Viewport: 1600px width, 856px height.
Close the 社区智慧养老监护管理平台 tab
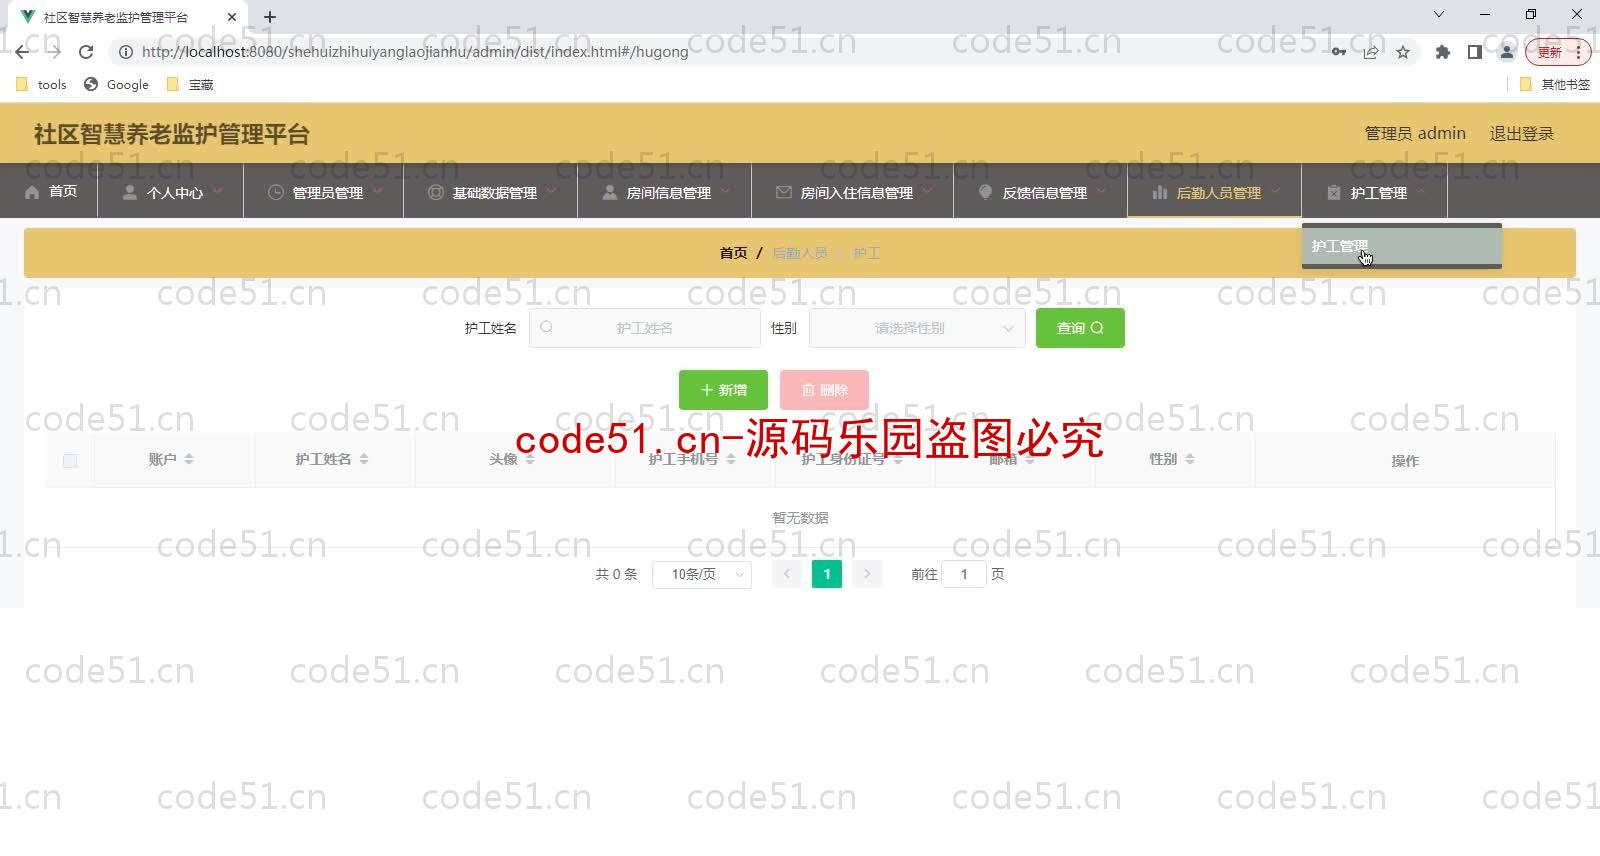(x=232, y=17)
